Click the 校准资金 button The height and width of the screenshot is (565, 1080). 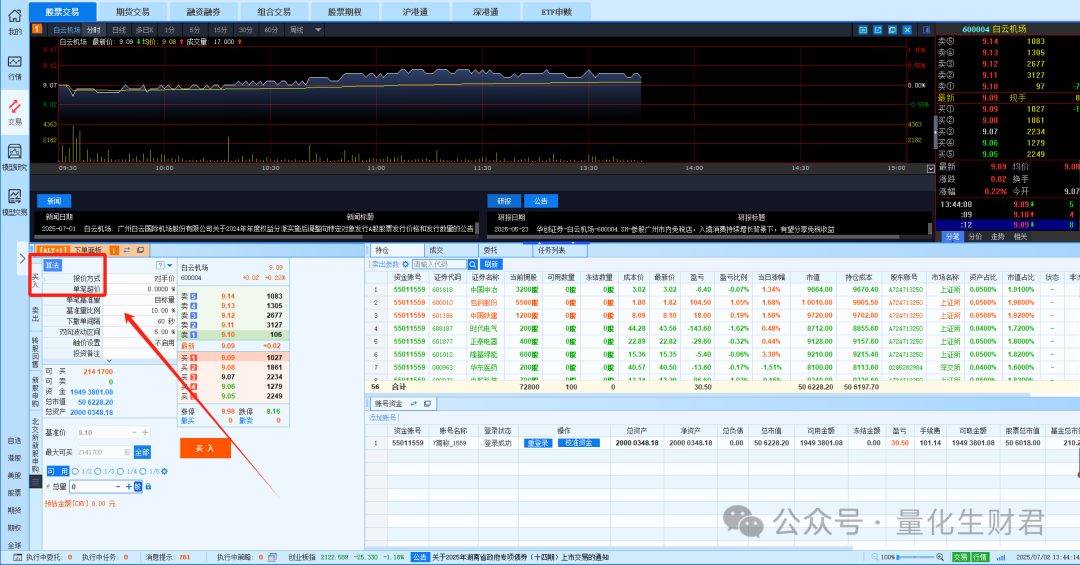[579, 443]
